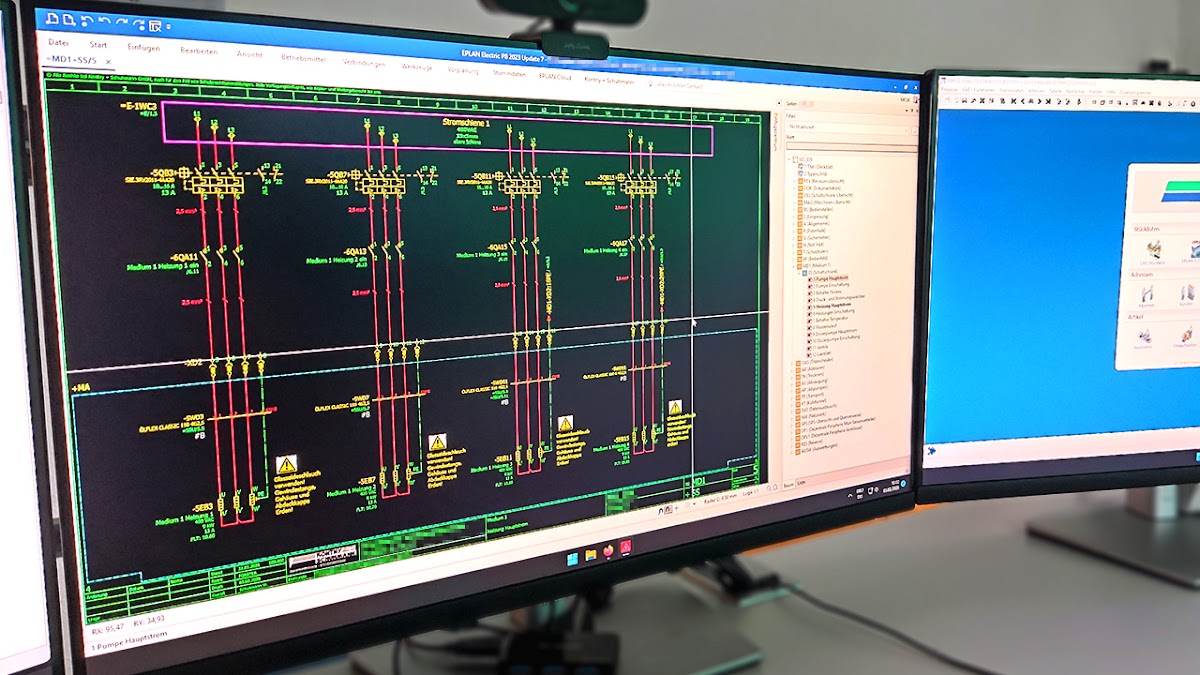Select 5 Heizung Hauptstrom page in tree
The height and width of the screenshot is (675, 1200).
pos(832,305)
